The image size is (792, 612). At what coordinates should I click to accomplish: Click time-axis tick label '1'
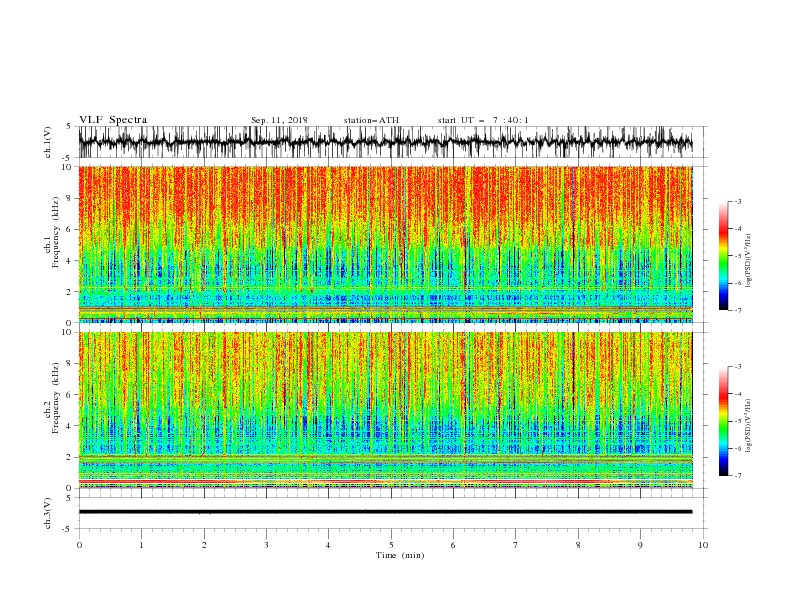pos(141,545)
